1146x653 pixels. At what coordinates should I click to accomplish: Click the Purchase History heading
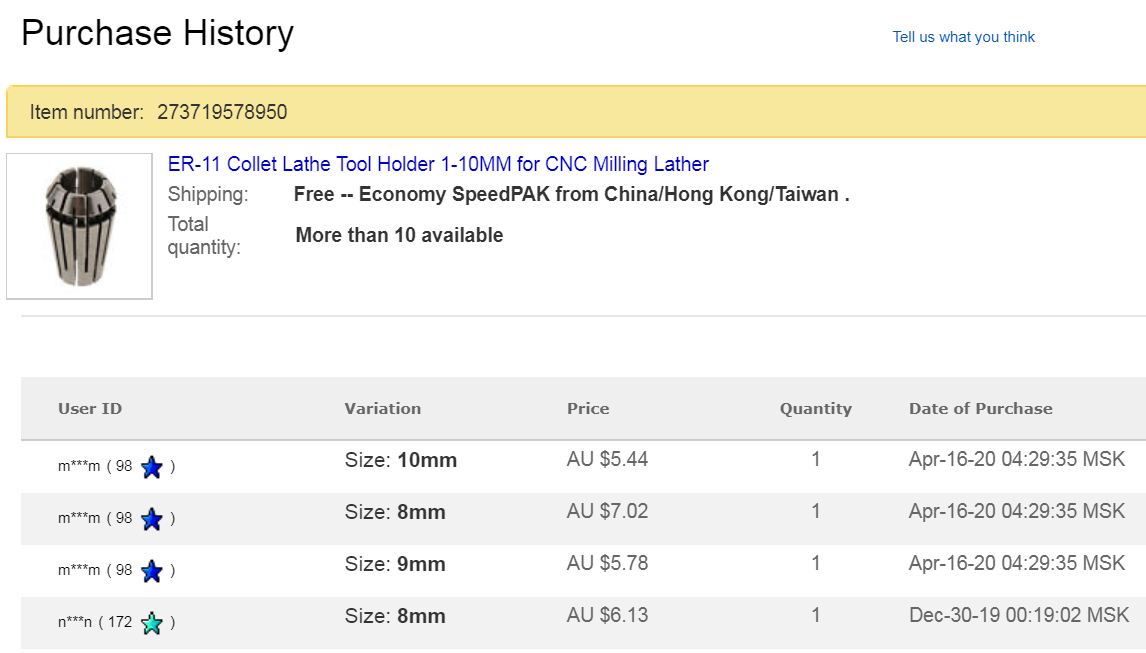(157, 34)
